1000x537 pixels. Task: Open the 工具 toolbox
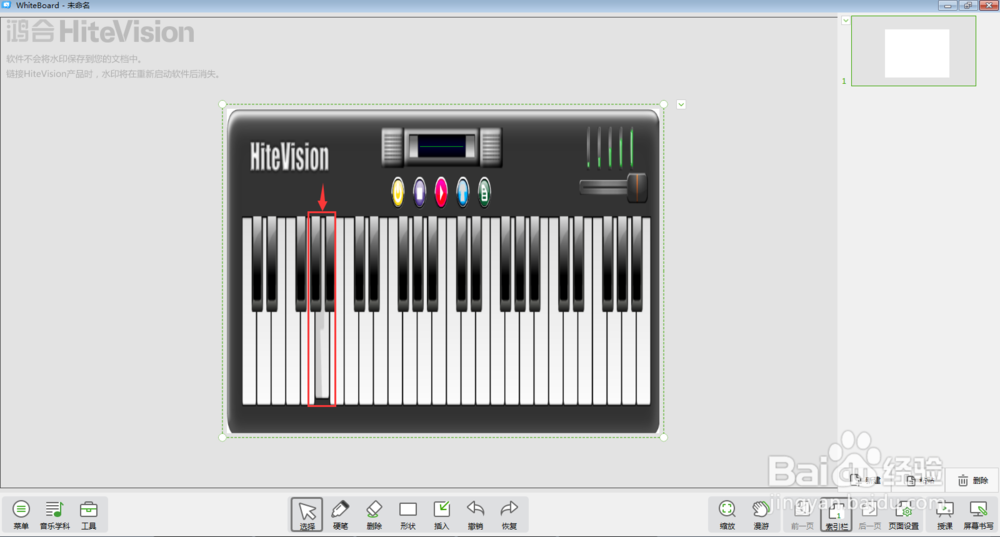pyautogui.click(x=89, y=514)
